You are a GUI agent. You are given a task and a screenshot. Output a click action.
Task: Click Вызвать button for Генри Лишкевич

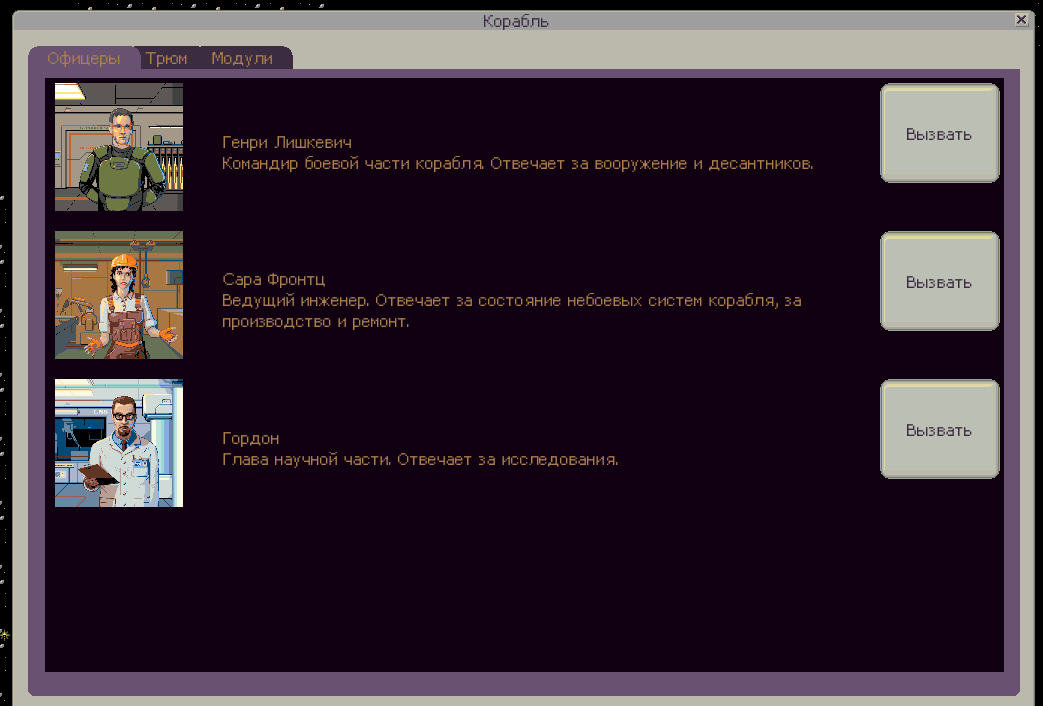pos(939,133)
